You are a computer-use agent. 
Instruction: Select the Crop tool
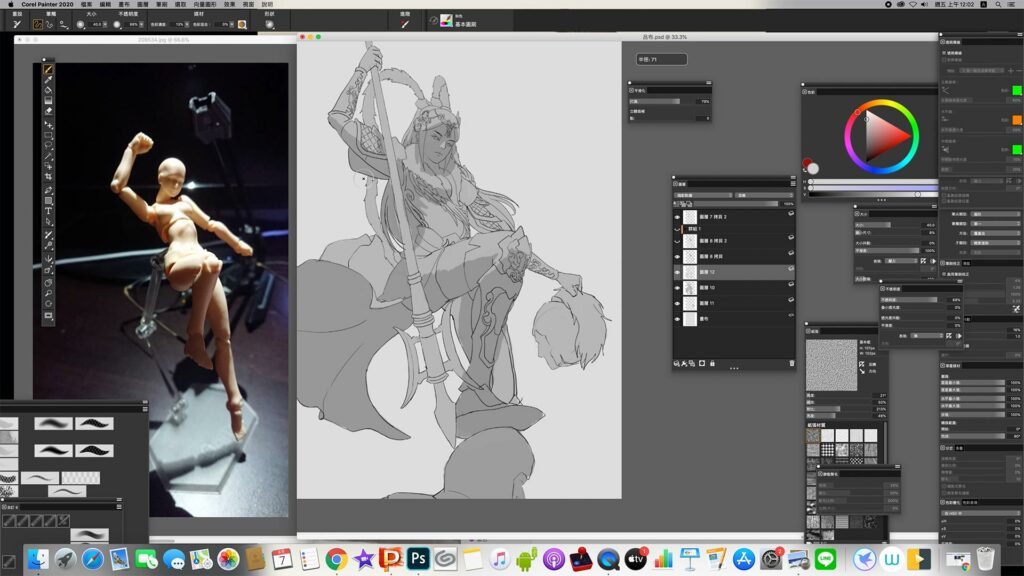[48, 176]
